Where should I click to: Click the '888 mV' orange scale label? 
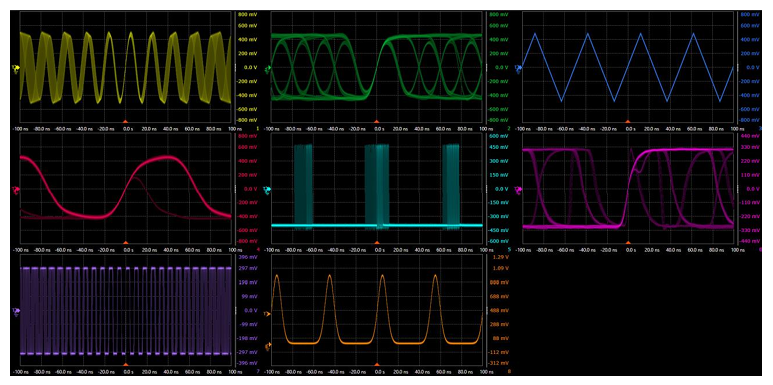click(498, 282)
